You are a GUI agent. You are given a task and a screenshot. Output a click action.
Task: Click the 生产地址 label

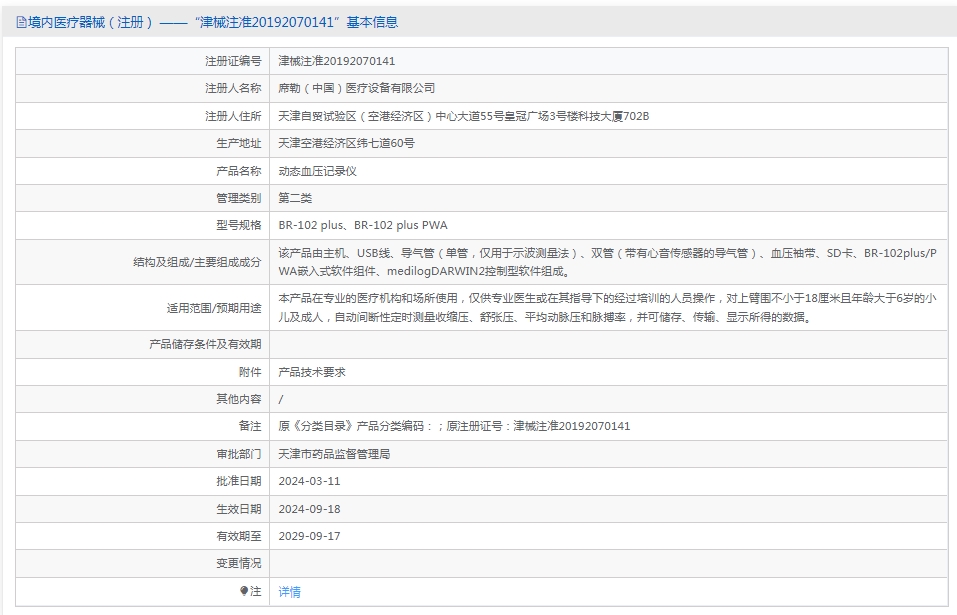pos(239,143)
